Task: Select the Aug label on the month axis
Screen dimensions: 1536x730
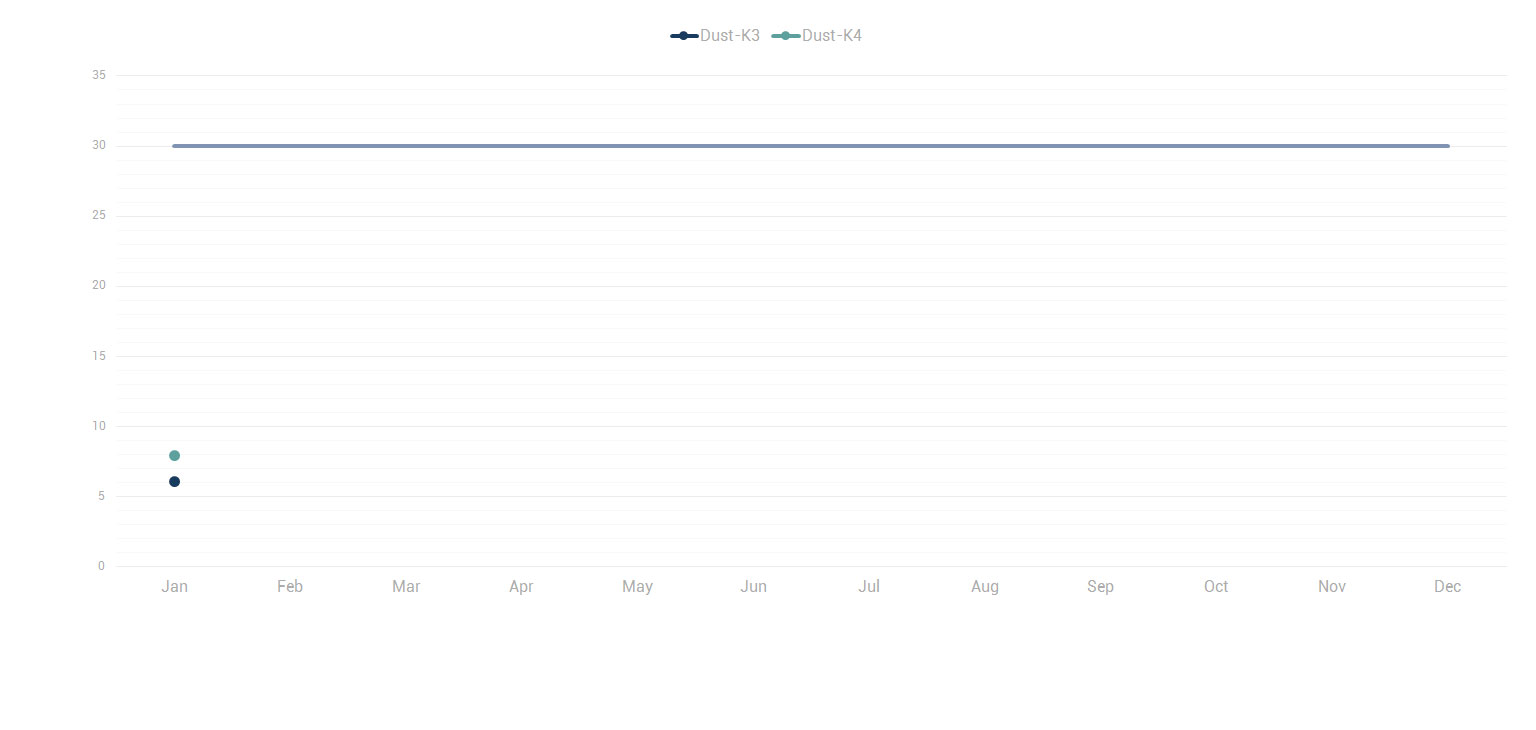Action: [985, 587]
